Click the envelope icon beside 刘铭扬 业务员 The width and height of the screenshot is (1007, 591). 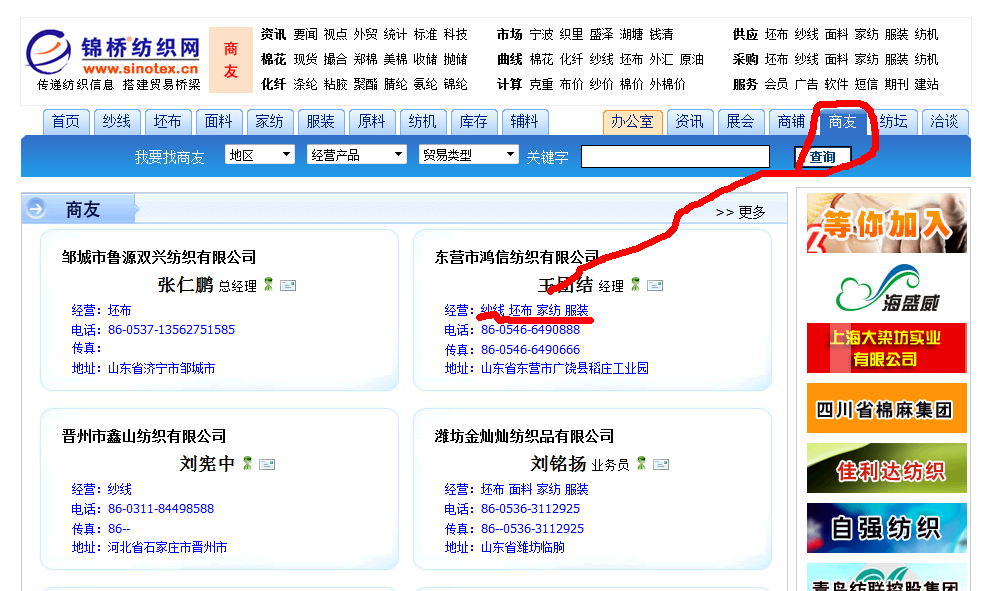tap(661, 465)
